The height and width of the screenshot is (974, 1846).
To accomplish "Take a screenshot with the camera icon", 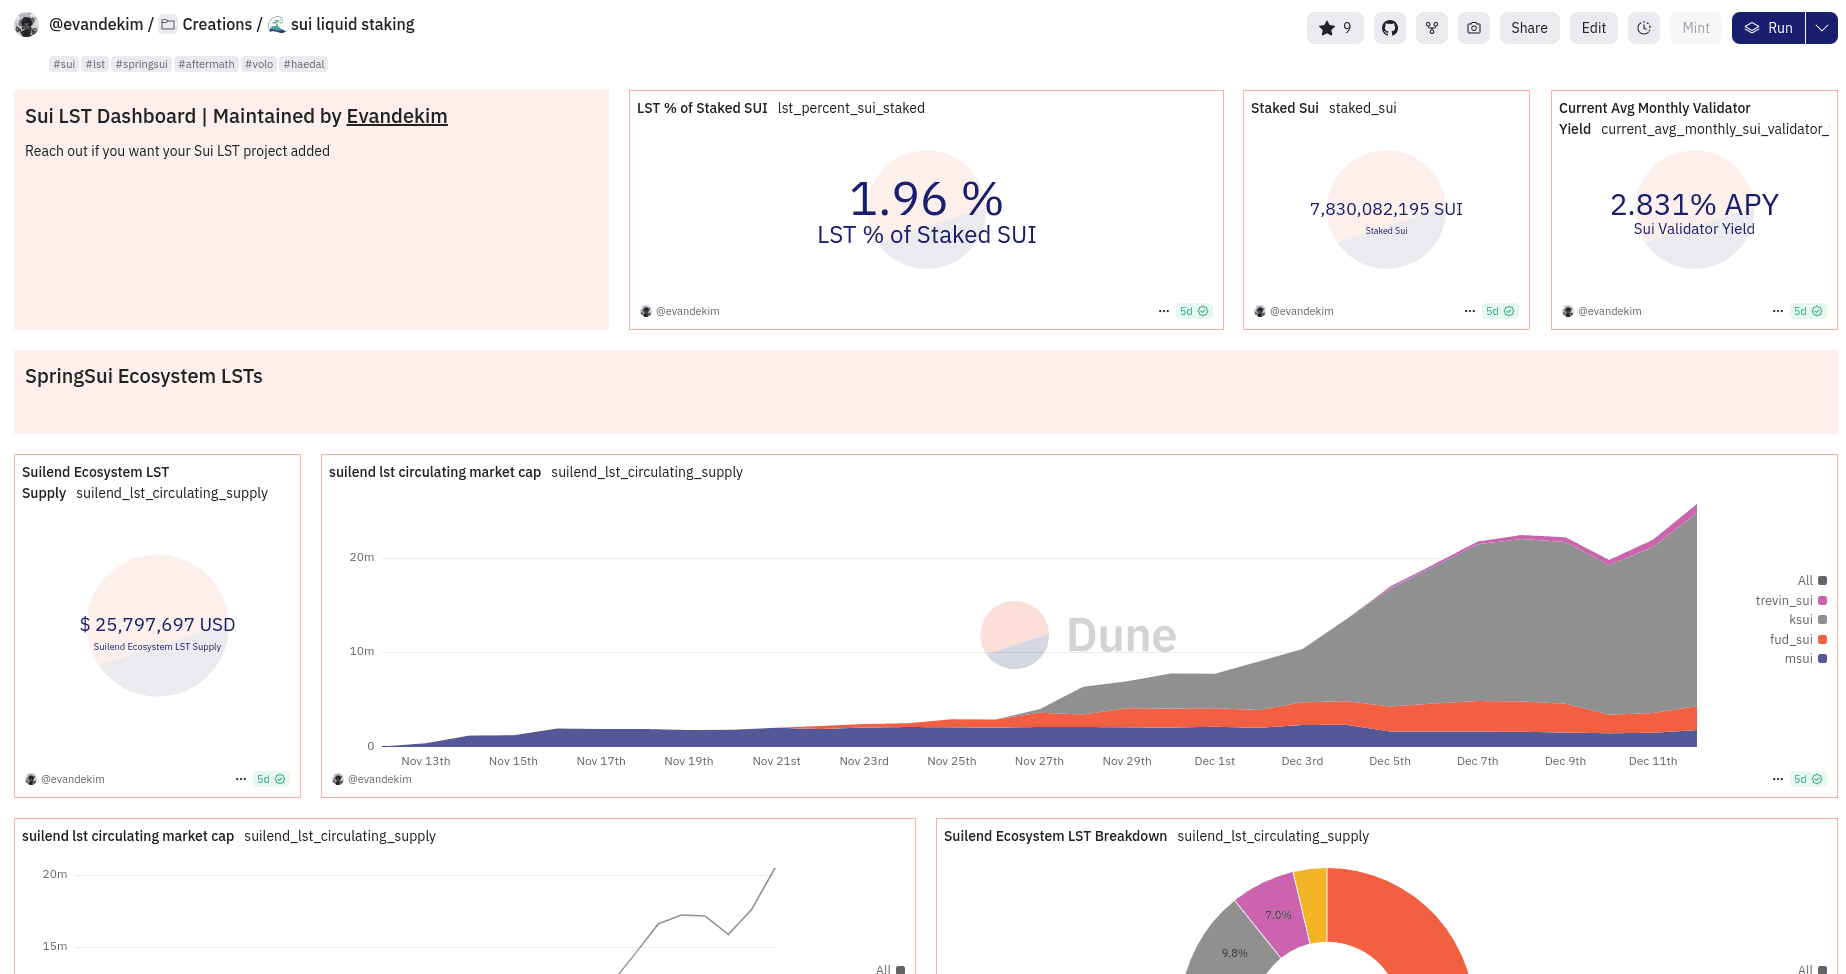I will pyautogui.click(x=1474, y=28).
